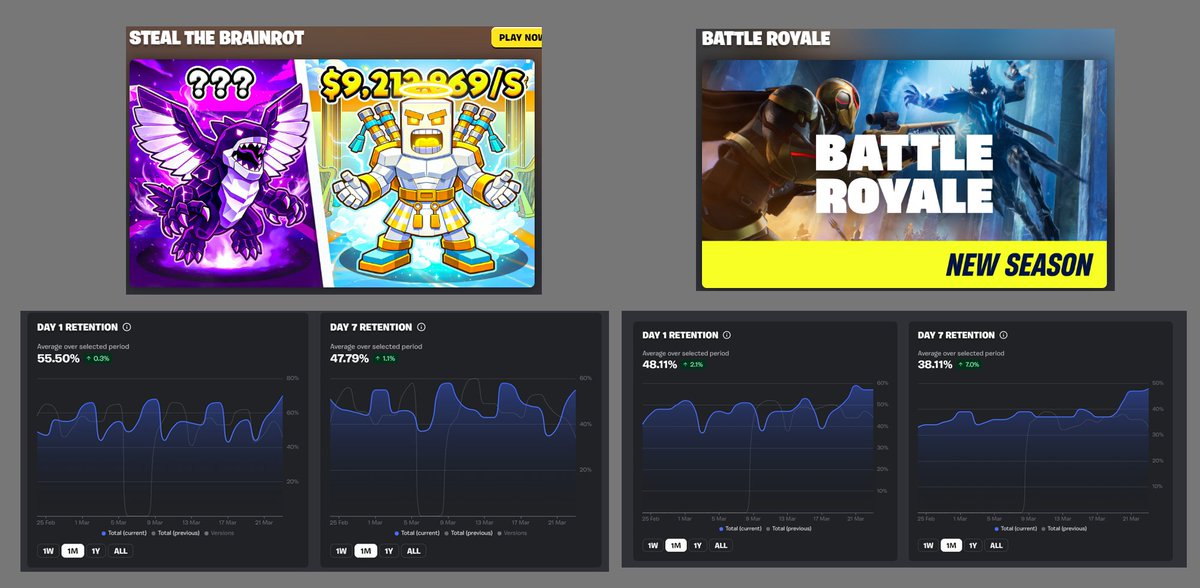Click the $9,212,869/S text on Brainrot thumbnail
This screenshot has width=1200, height=588.
pos(422,86)
